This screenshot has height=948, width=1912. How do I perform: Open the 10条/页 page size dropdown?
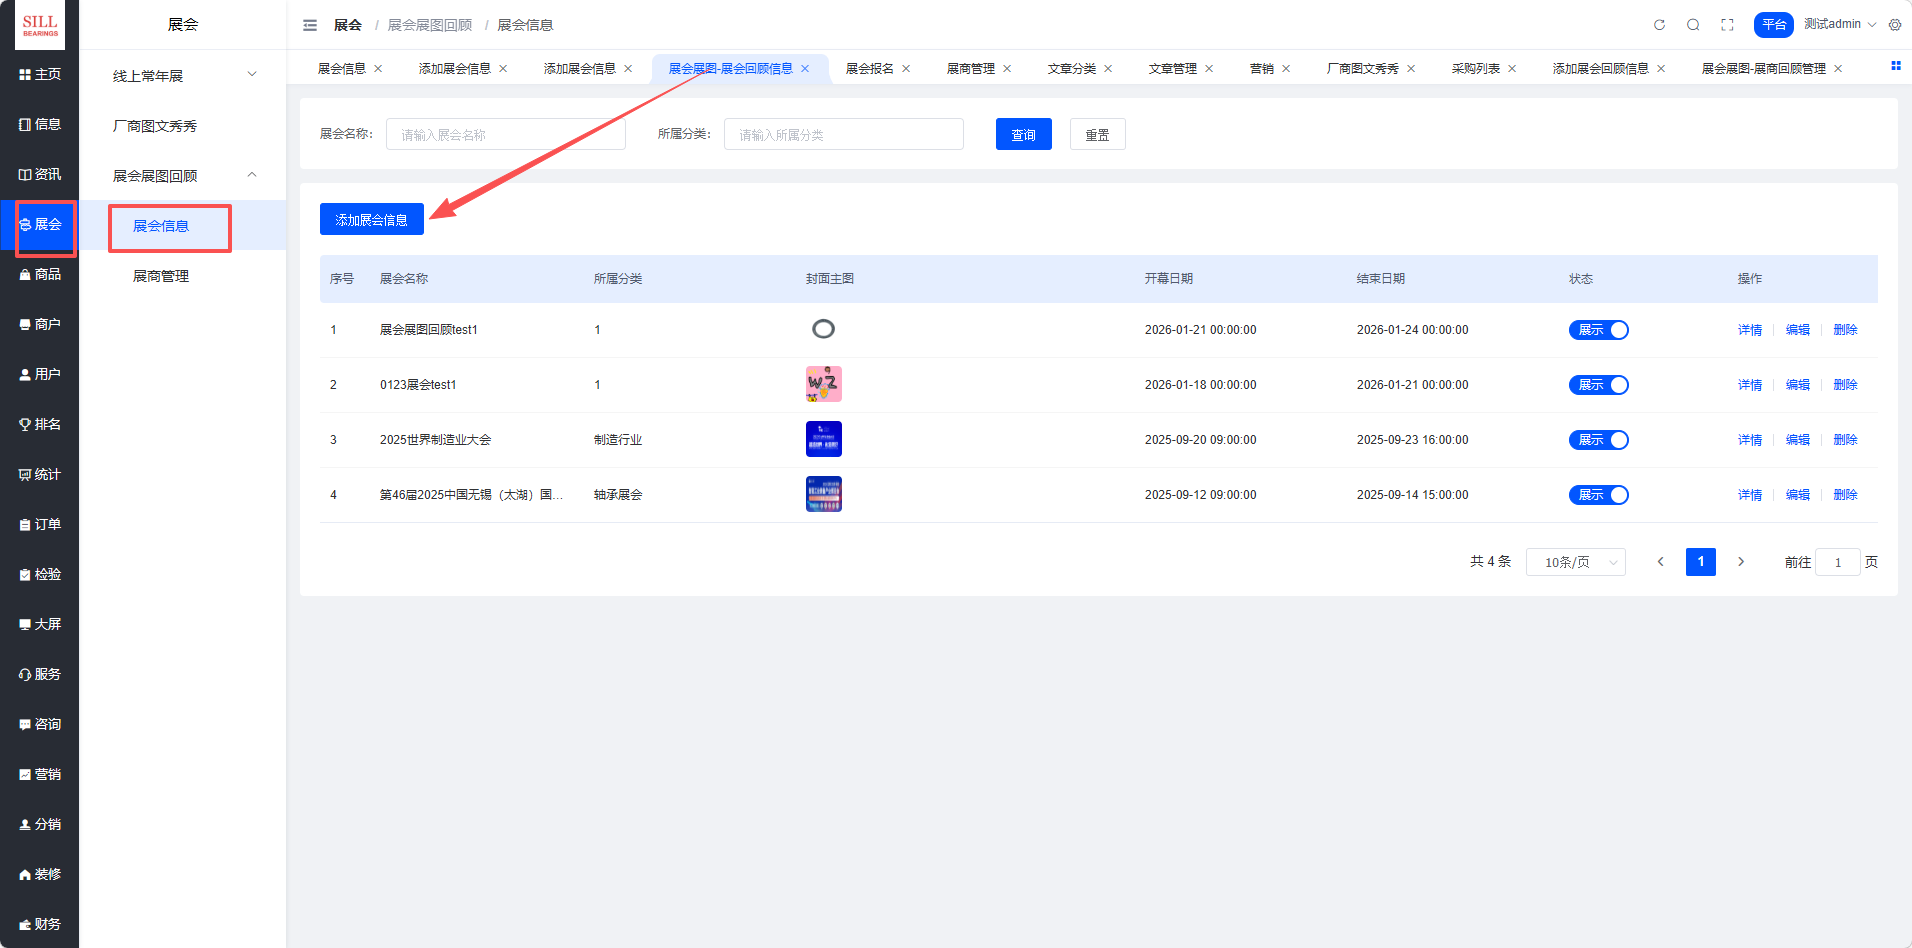coord(1575,562)
